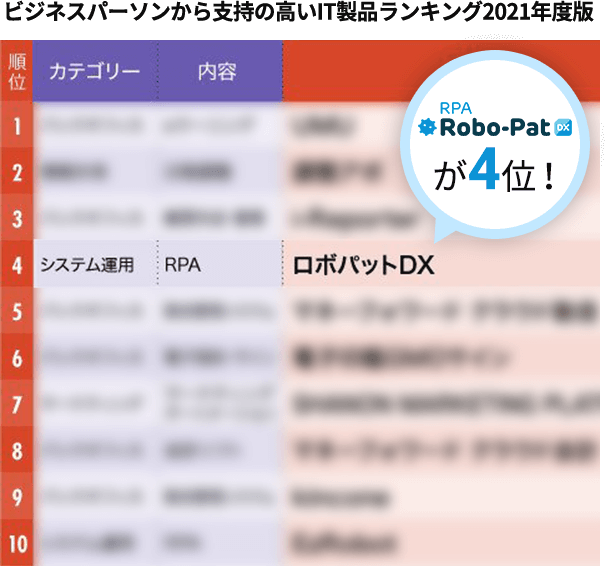612x566 pixels.
Task: Click the small RPA label above Robo-Pat
Action: [455, 108]
